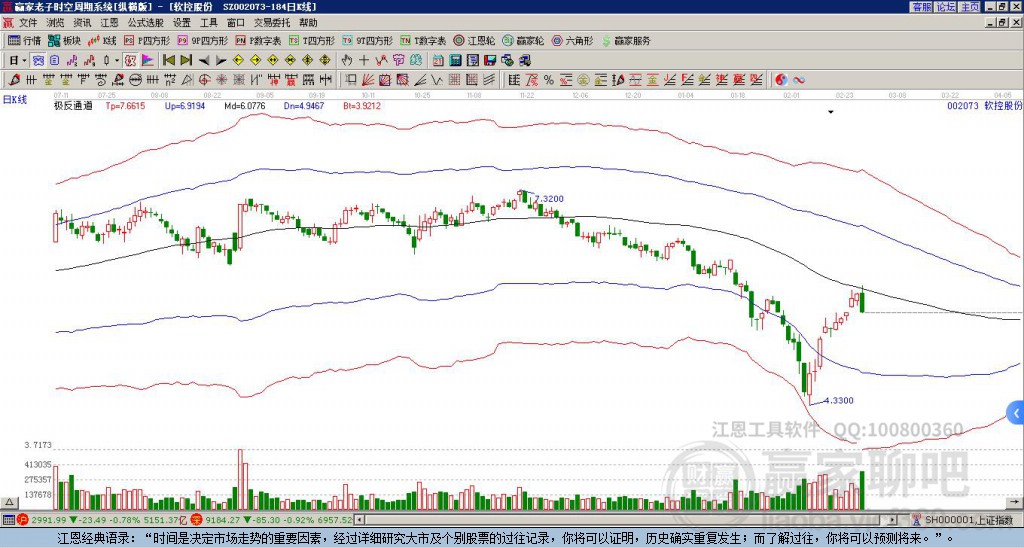
Task: Click the 极反通道 indicator name
Action: pos(73,105)
